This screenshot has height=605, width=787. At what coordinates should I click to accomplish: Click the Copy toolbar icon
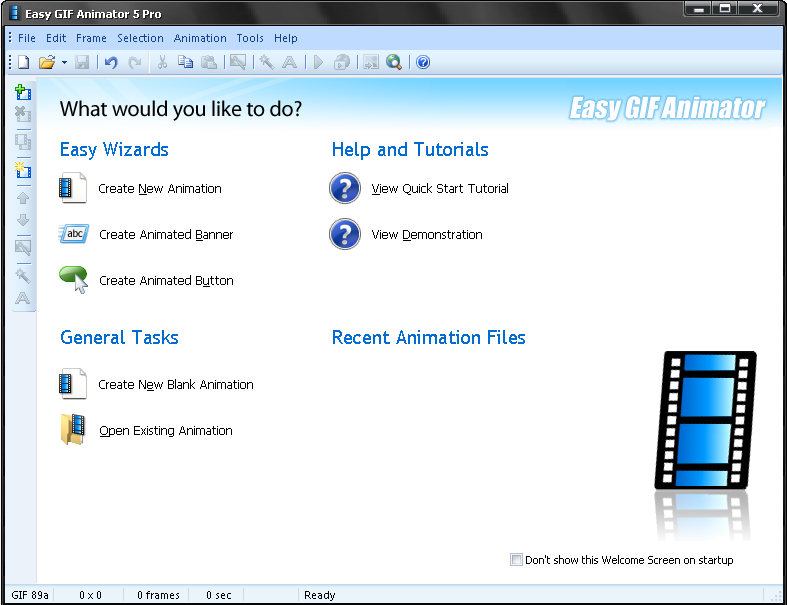tap(186, 62)
